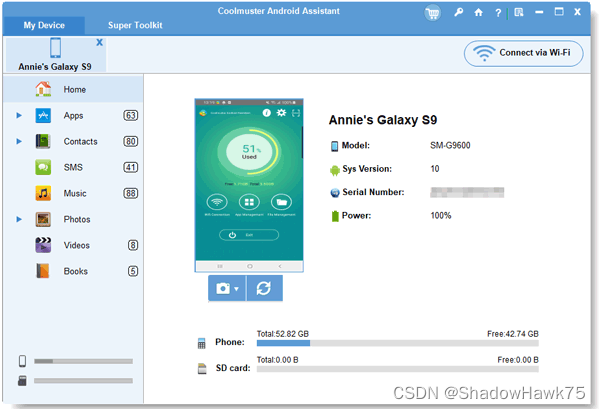Screen dimensions: 600x409
Task: Click the Power battery icon
Action: tap(335, 216)
